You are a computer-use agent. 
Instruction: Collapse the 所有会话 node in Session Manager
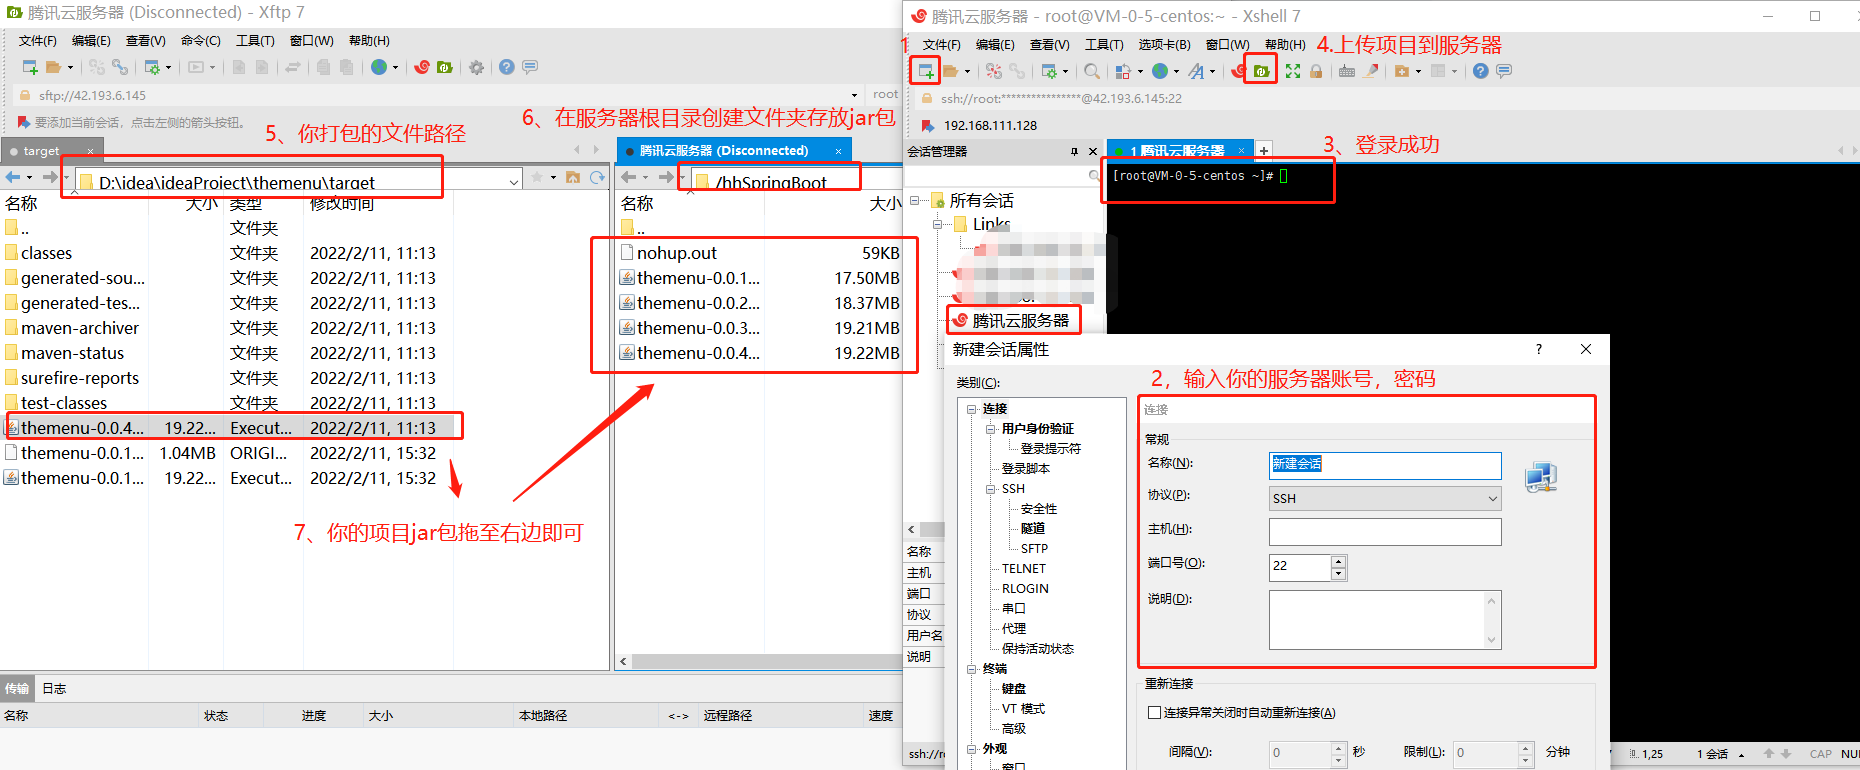pos(915,201)
